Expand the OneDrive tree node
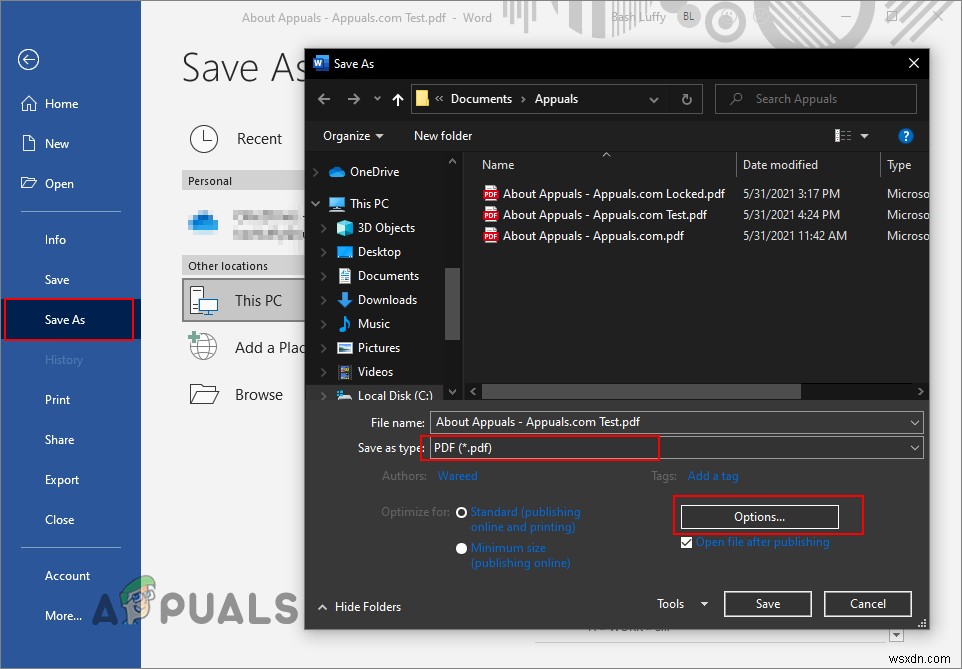This screenshot has height=669, width=962. tap(315, 172)
